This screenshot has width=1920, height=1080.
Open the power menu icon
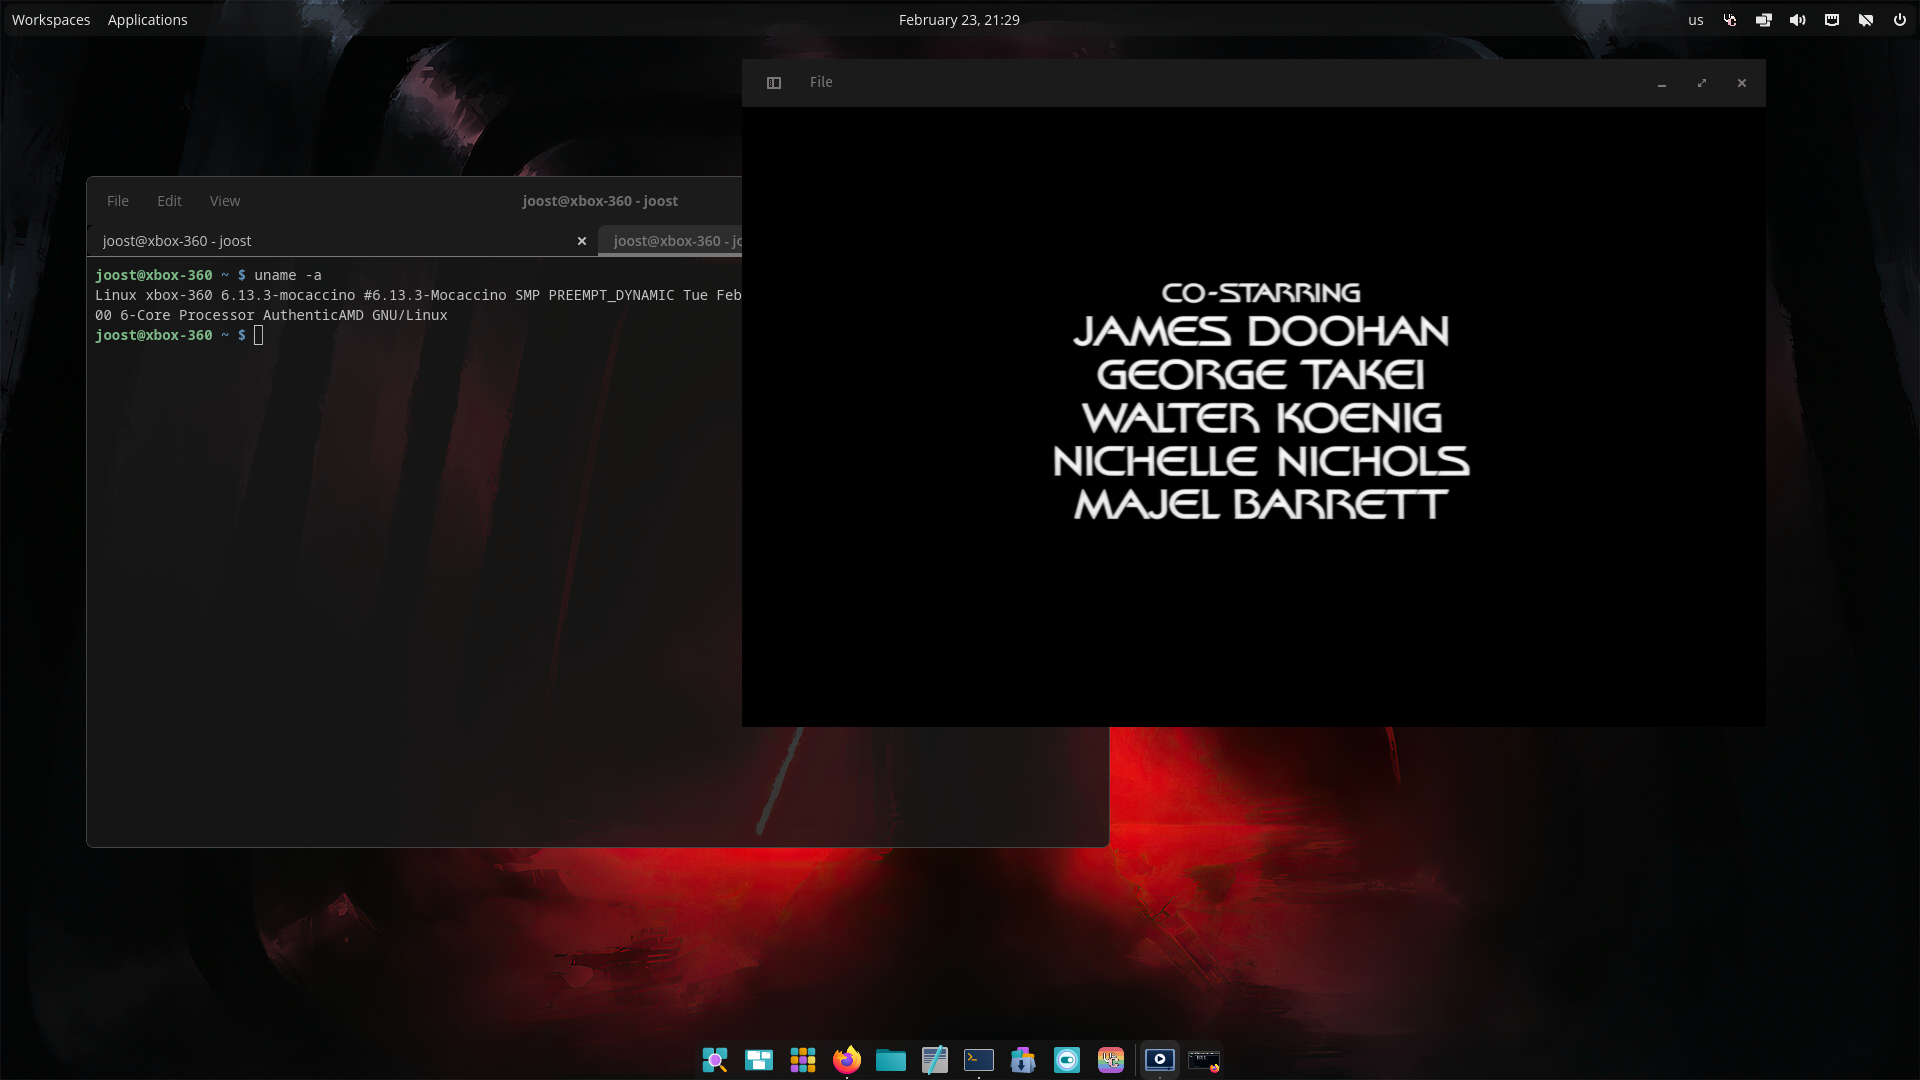1900,20
